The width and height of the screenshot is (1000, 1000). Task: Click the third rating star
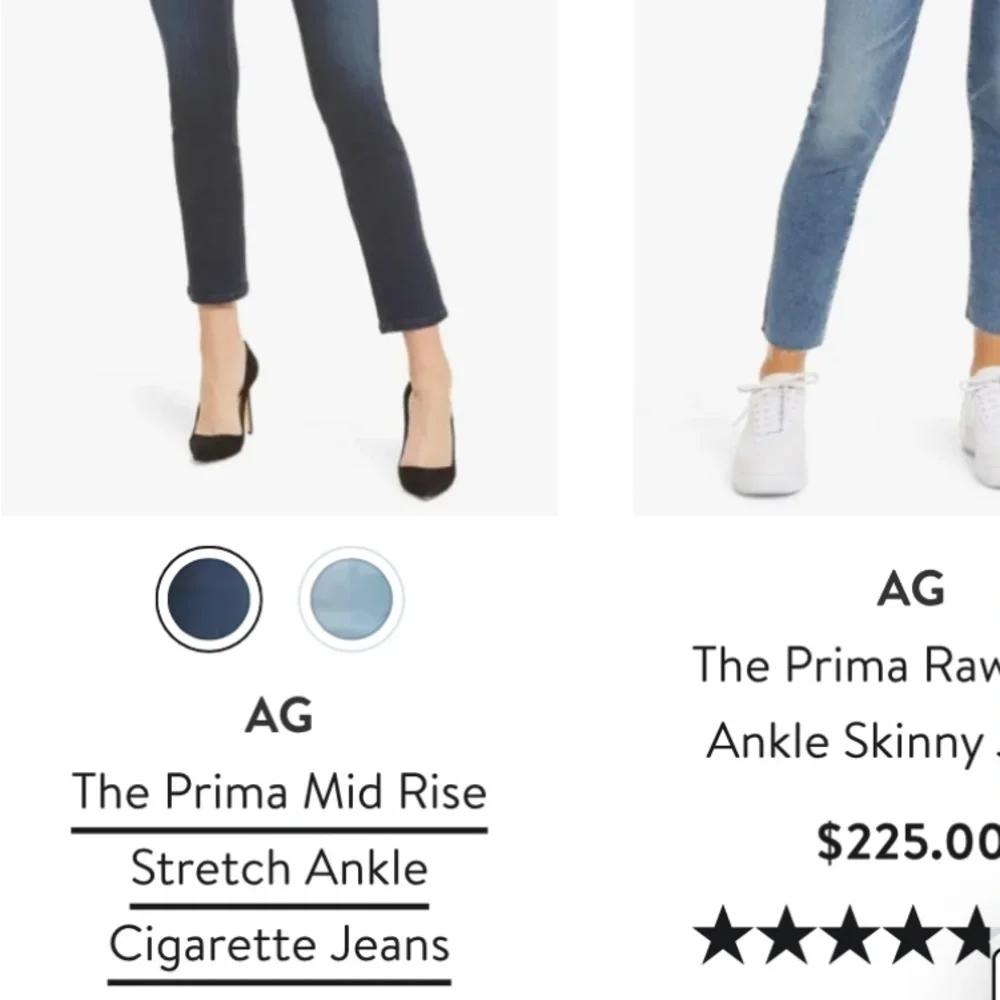pos(850,935)
